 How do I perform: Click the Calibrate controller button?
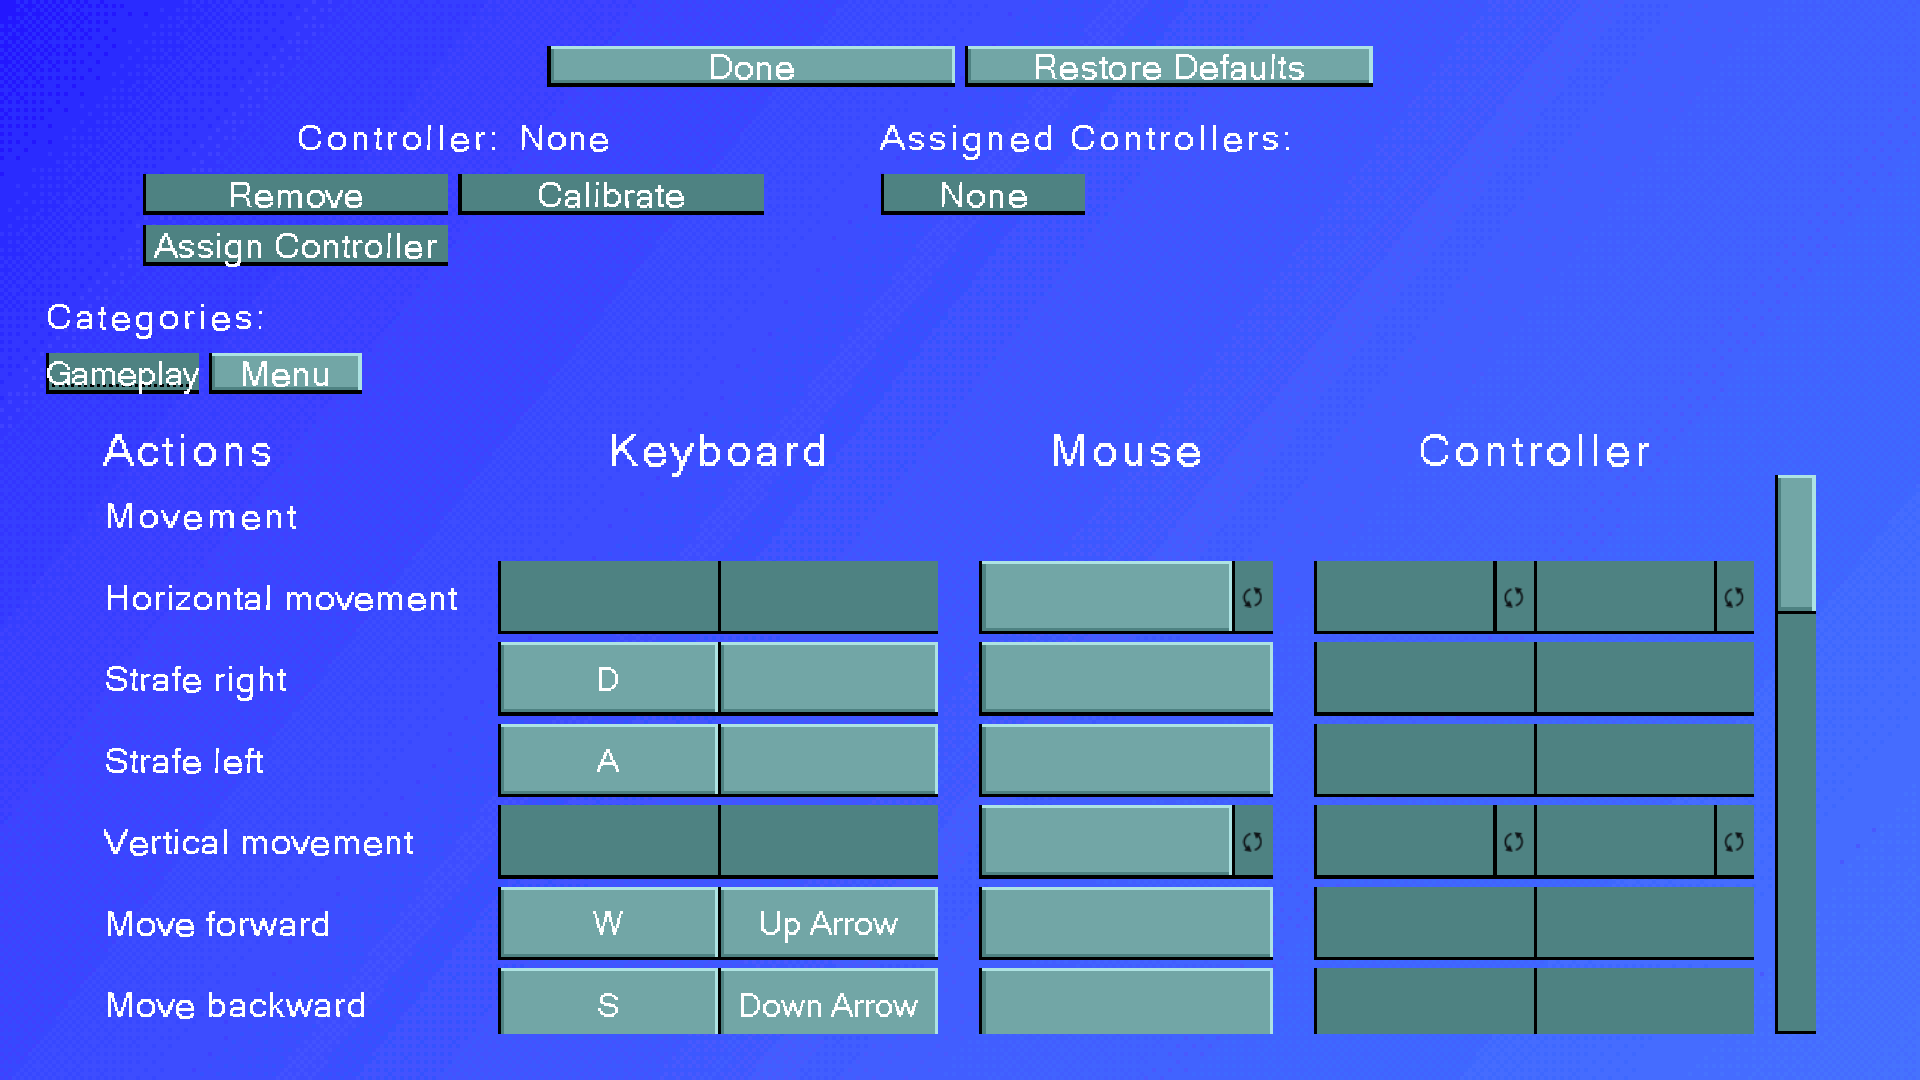(x=611, y=195)
